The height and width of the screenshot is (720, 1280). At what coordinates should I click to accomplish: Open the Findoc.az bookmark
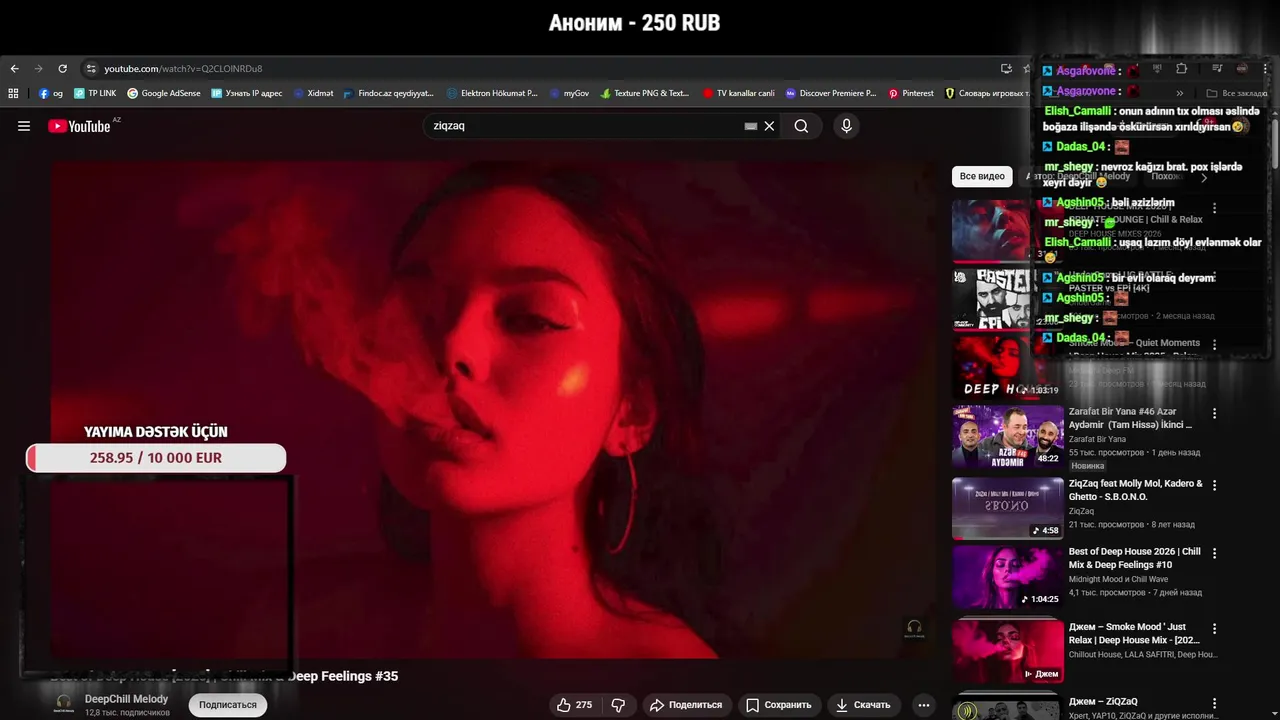coord(388,93)
